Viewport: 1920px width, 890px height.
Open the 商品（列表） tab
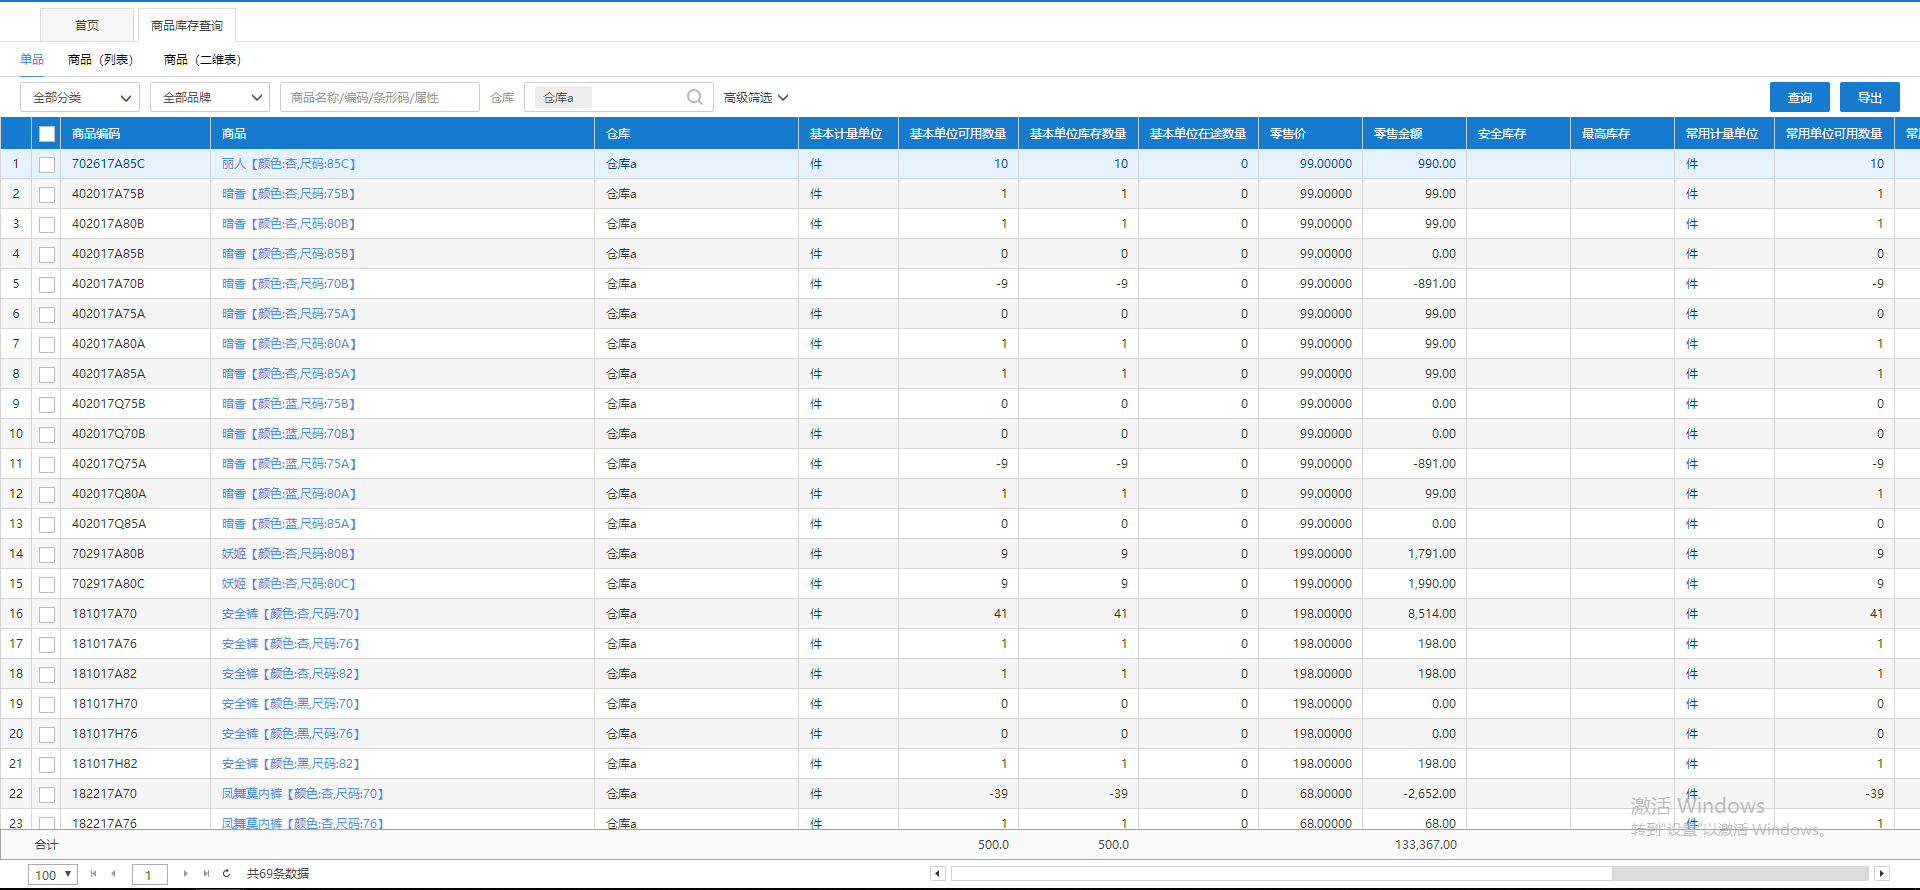pos(100,60)
